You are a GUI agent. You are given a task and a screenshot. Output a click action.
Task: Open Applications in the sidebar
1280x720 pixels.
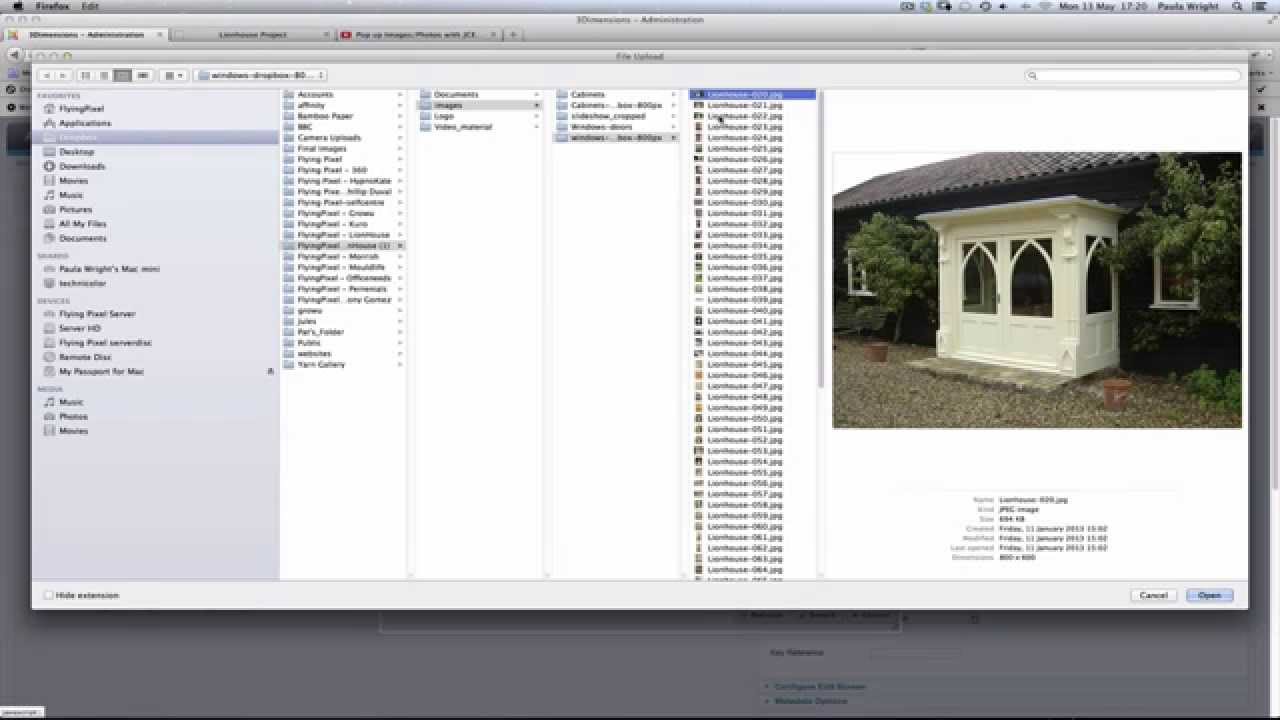[85, 123]
